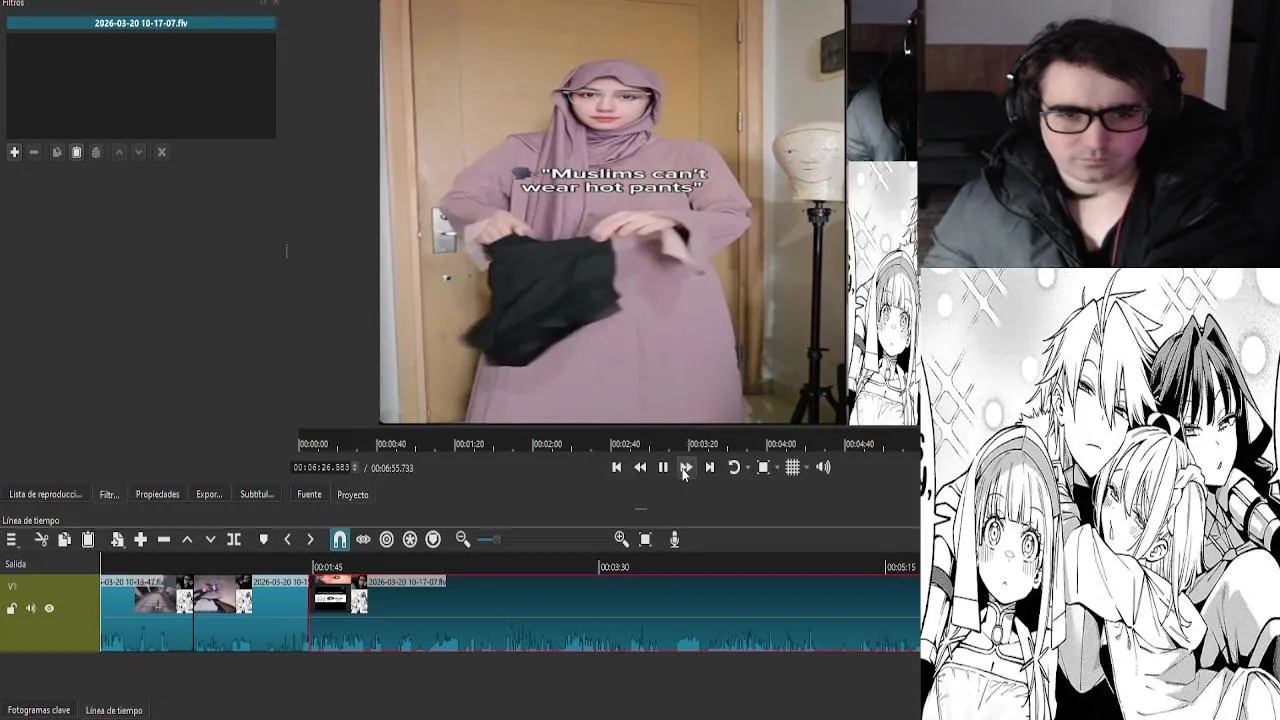Paste filters using the clipboard icon in the Filtros panel
The image size is (1280, 720).
click(76, 152)
